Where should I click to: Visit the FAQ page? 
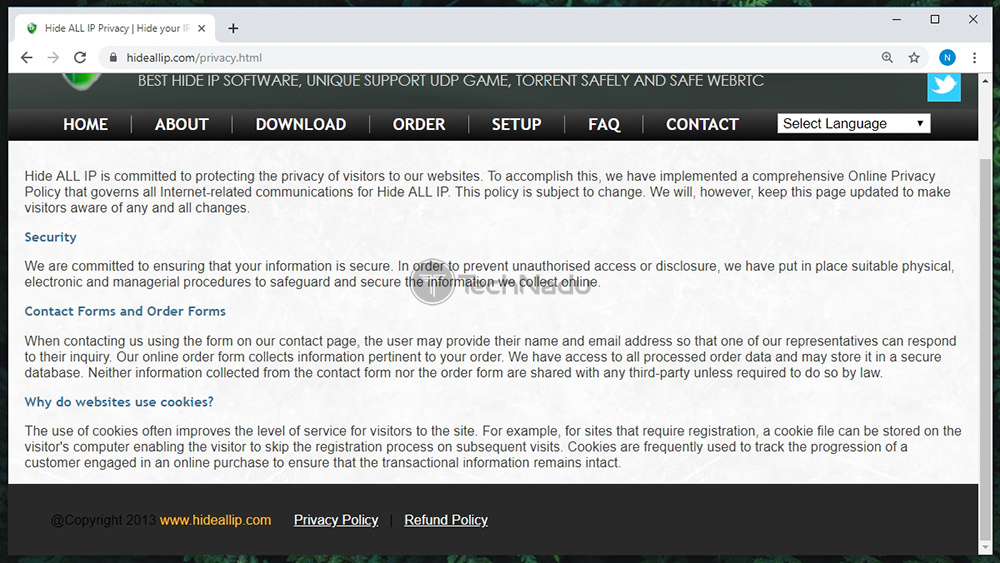(604, 124)
